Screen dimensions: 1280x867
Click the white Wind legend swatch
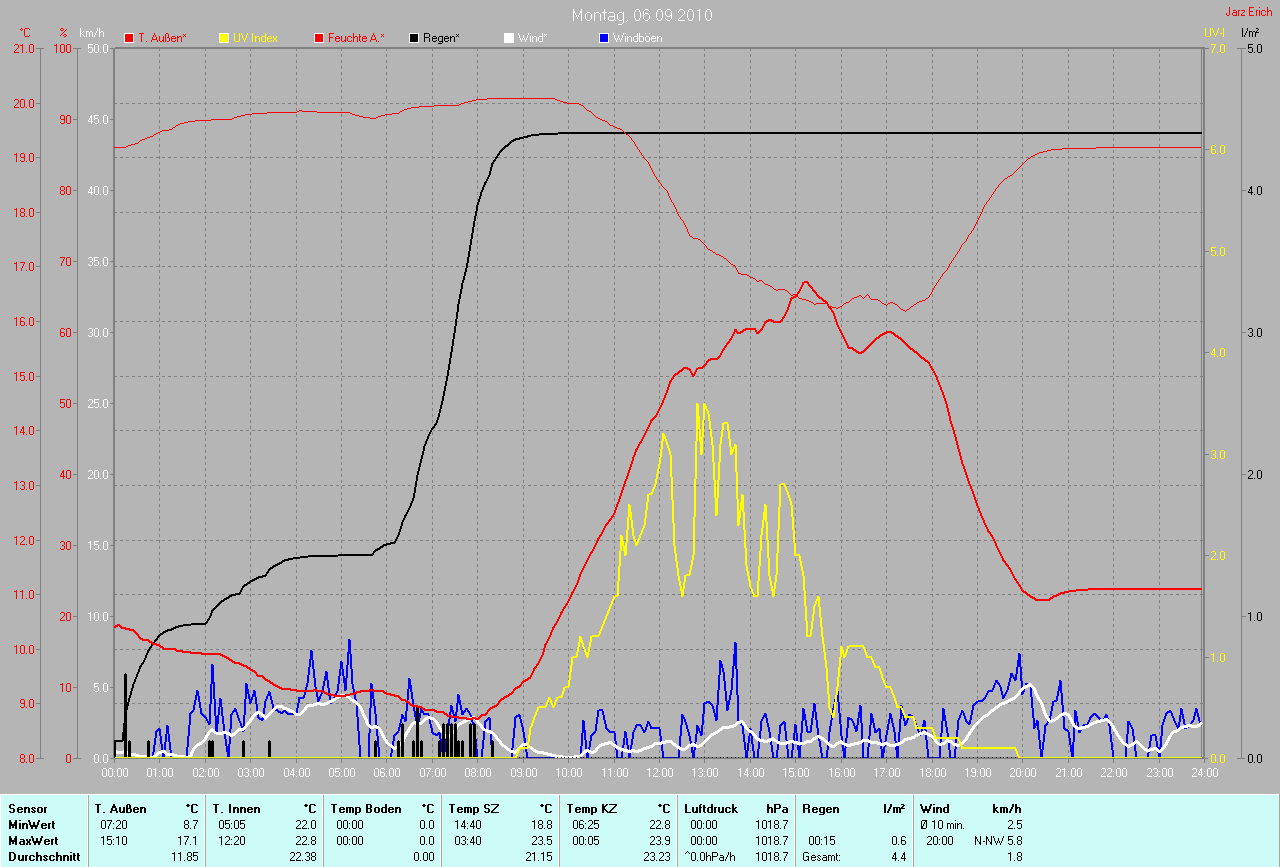click(509, 38)
